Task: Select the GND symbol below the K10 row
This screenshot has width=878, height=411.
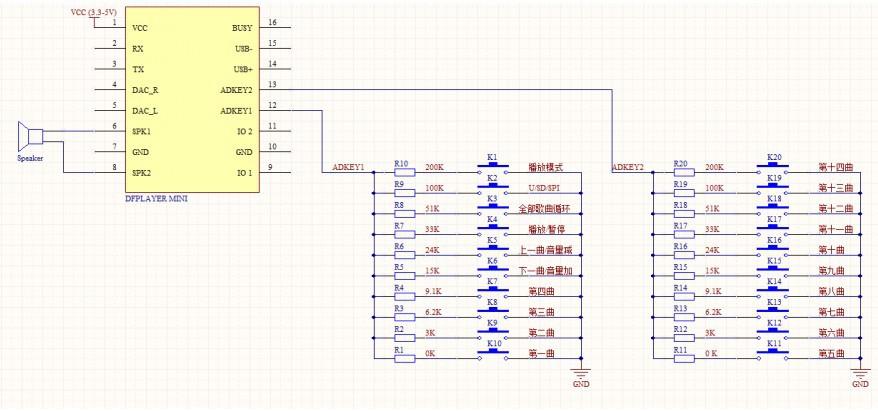Action: point(581,374)
